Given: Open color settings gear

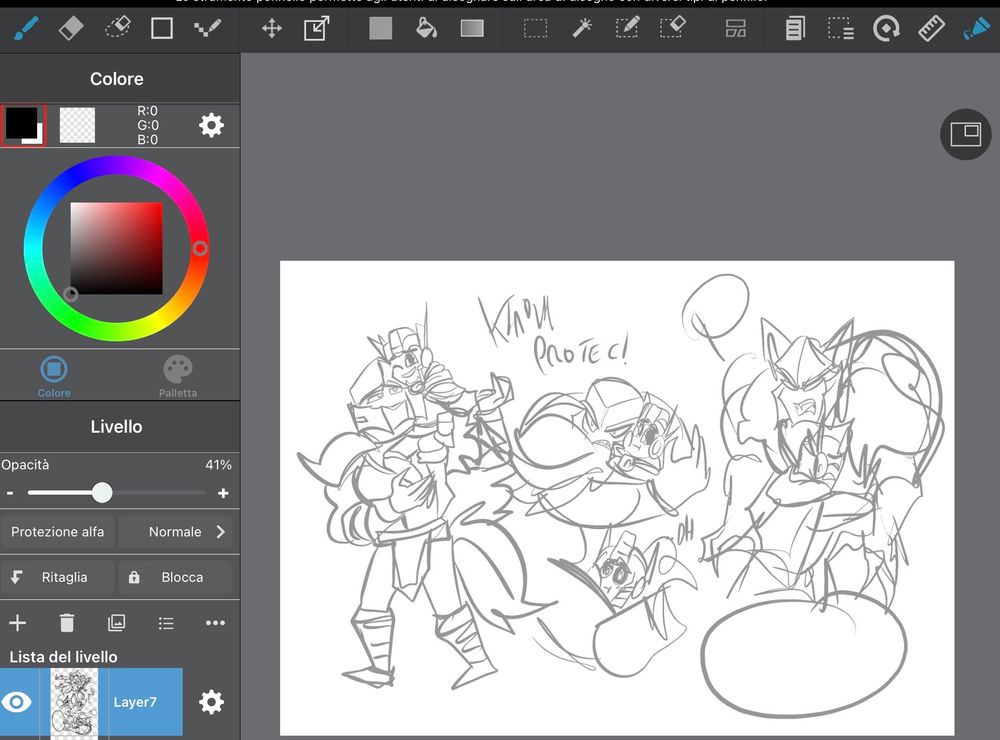Looking at the screenshot, I should click(211, 125).
